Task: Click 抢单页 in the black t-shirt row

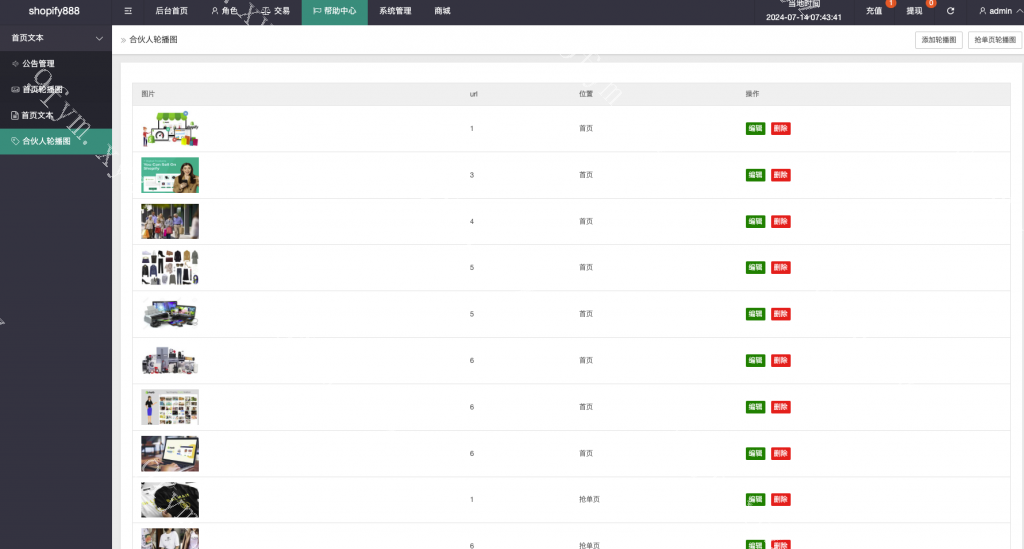Action: (x=589, y=499)
